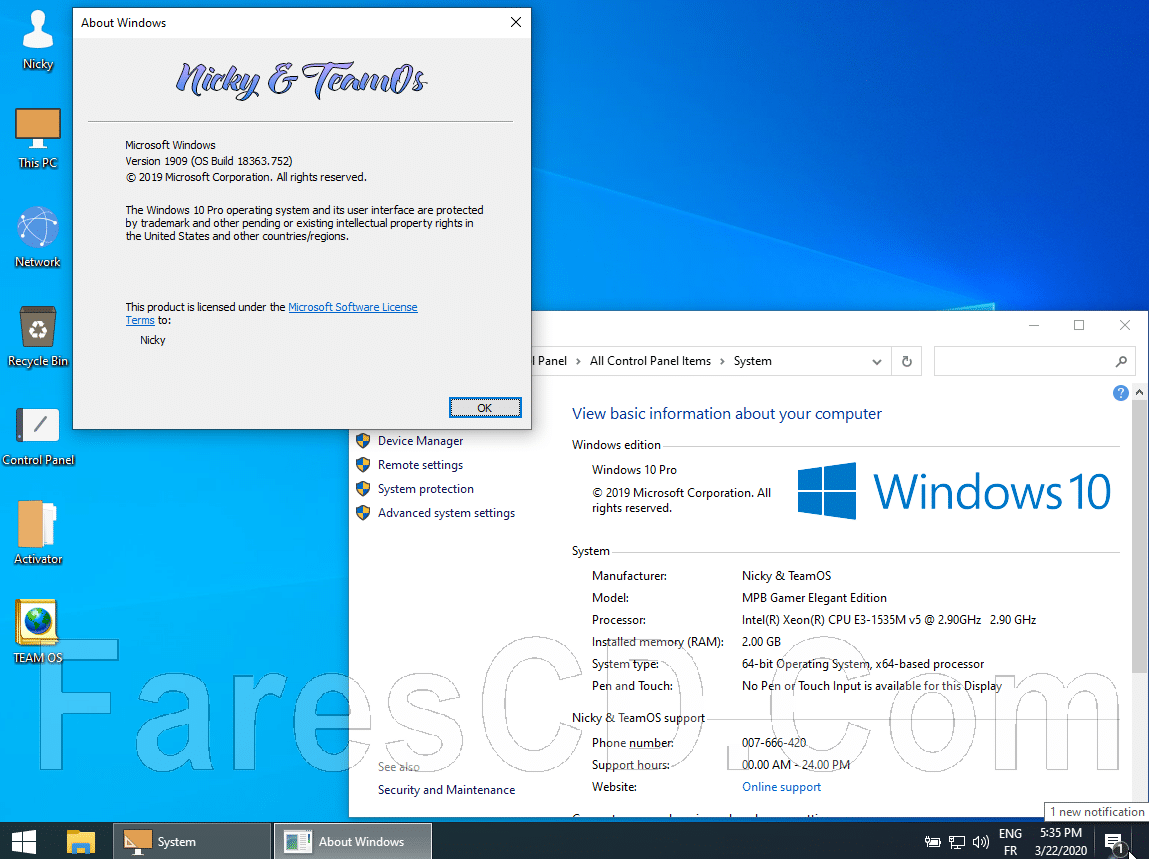Click the 'Windows 10 Pro' edition text

(634, 470)
